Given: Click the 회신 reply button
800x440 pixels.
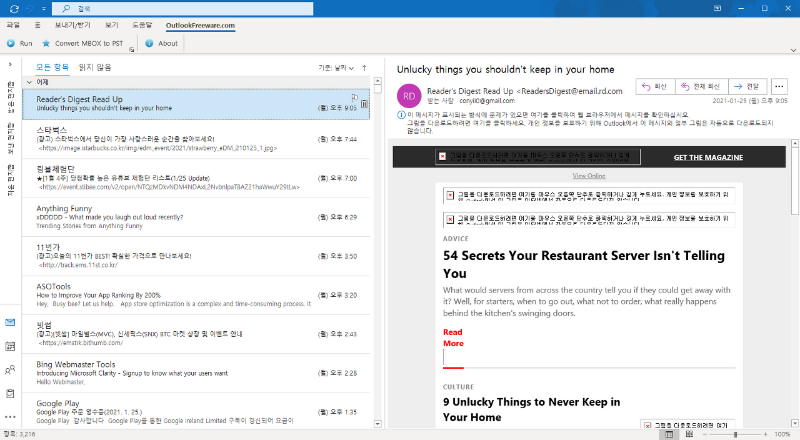Looking at the screenshot, I should click(x=655, y=86).
